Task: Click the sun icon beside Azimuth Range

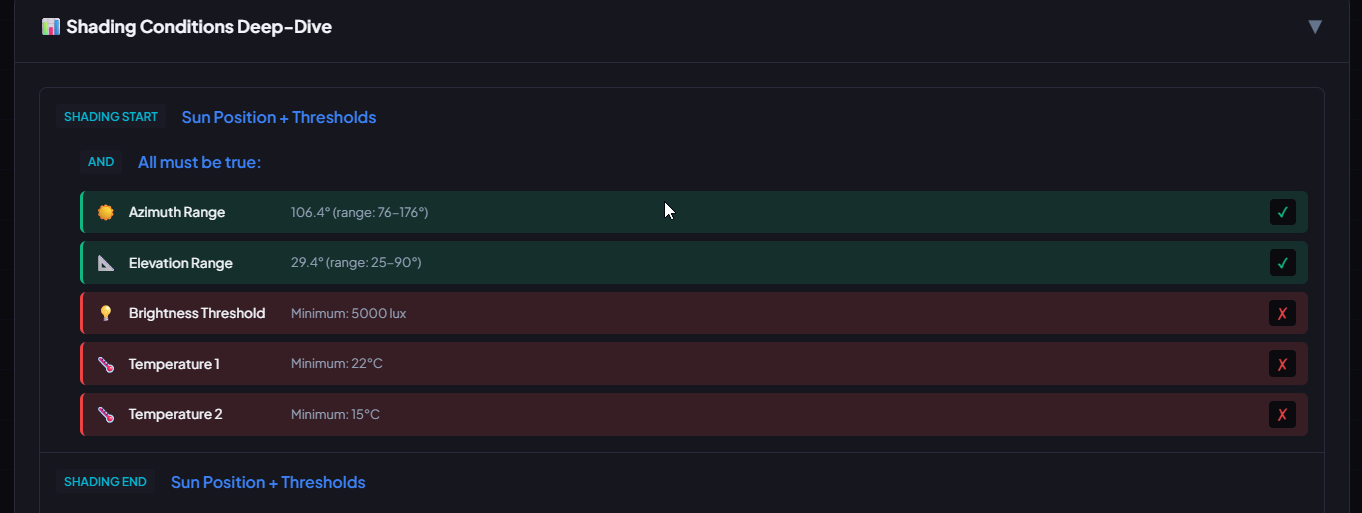Action: click(x=106, y=212)
